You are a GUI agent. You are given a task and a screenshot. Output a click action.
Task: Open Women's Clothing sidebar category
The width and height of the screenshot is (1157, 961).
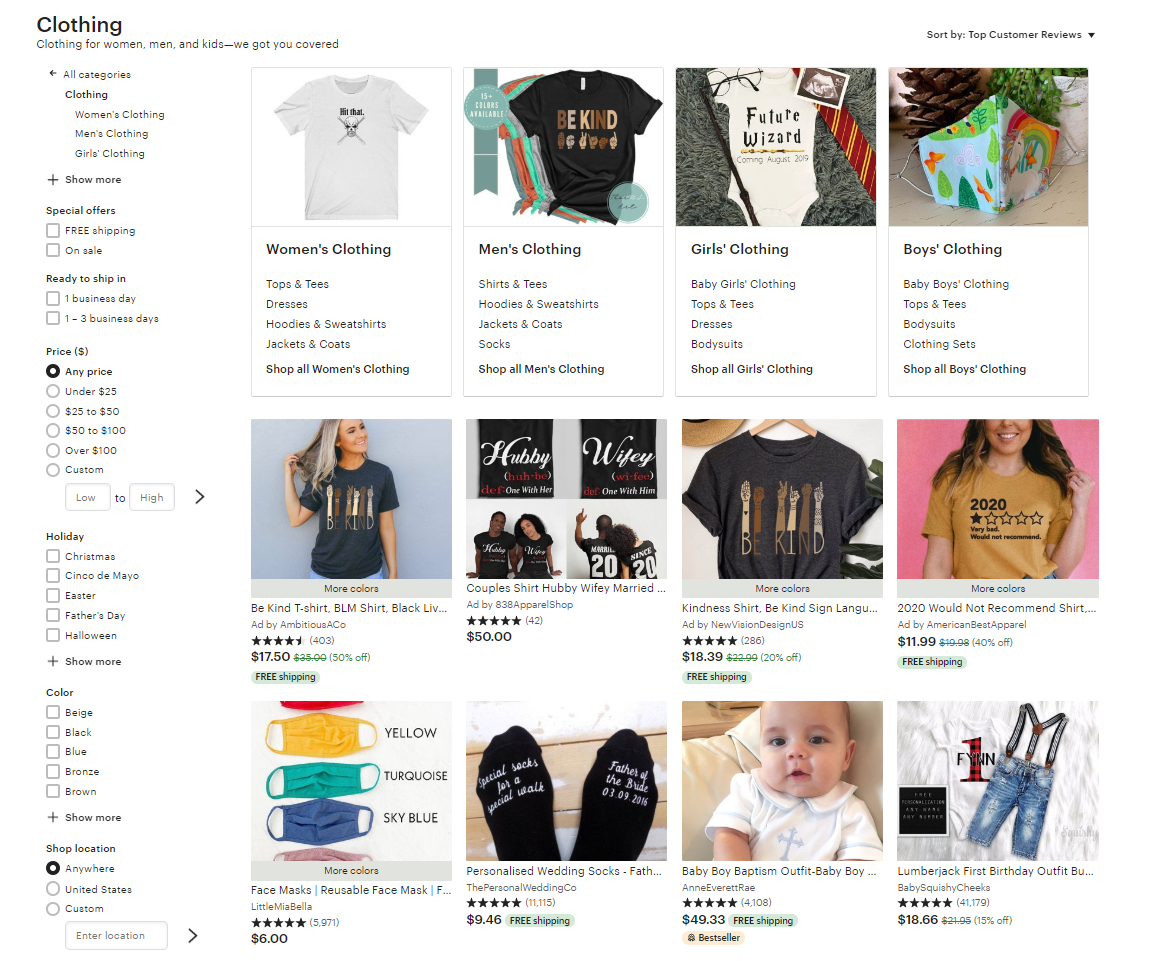point(120,114)
